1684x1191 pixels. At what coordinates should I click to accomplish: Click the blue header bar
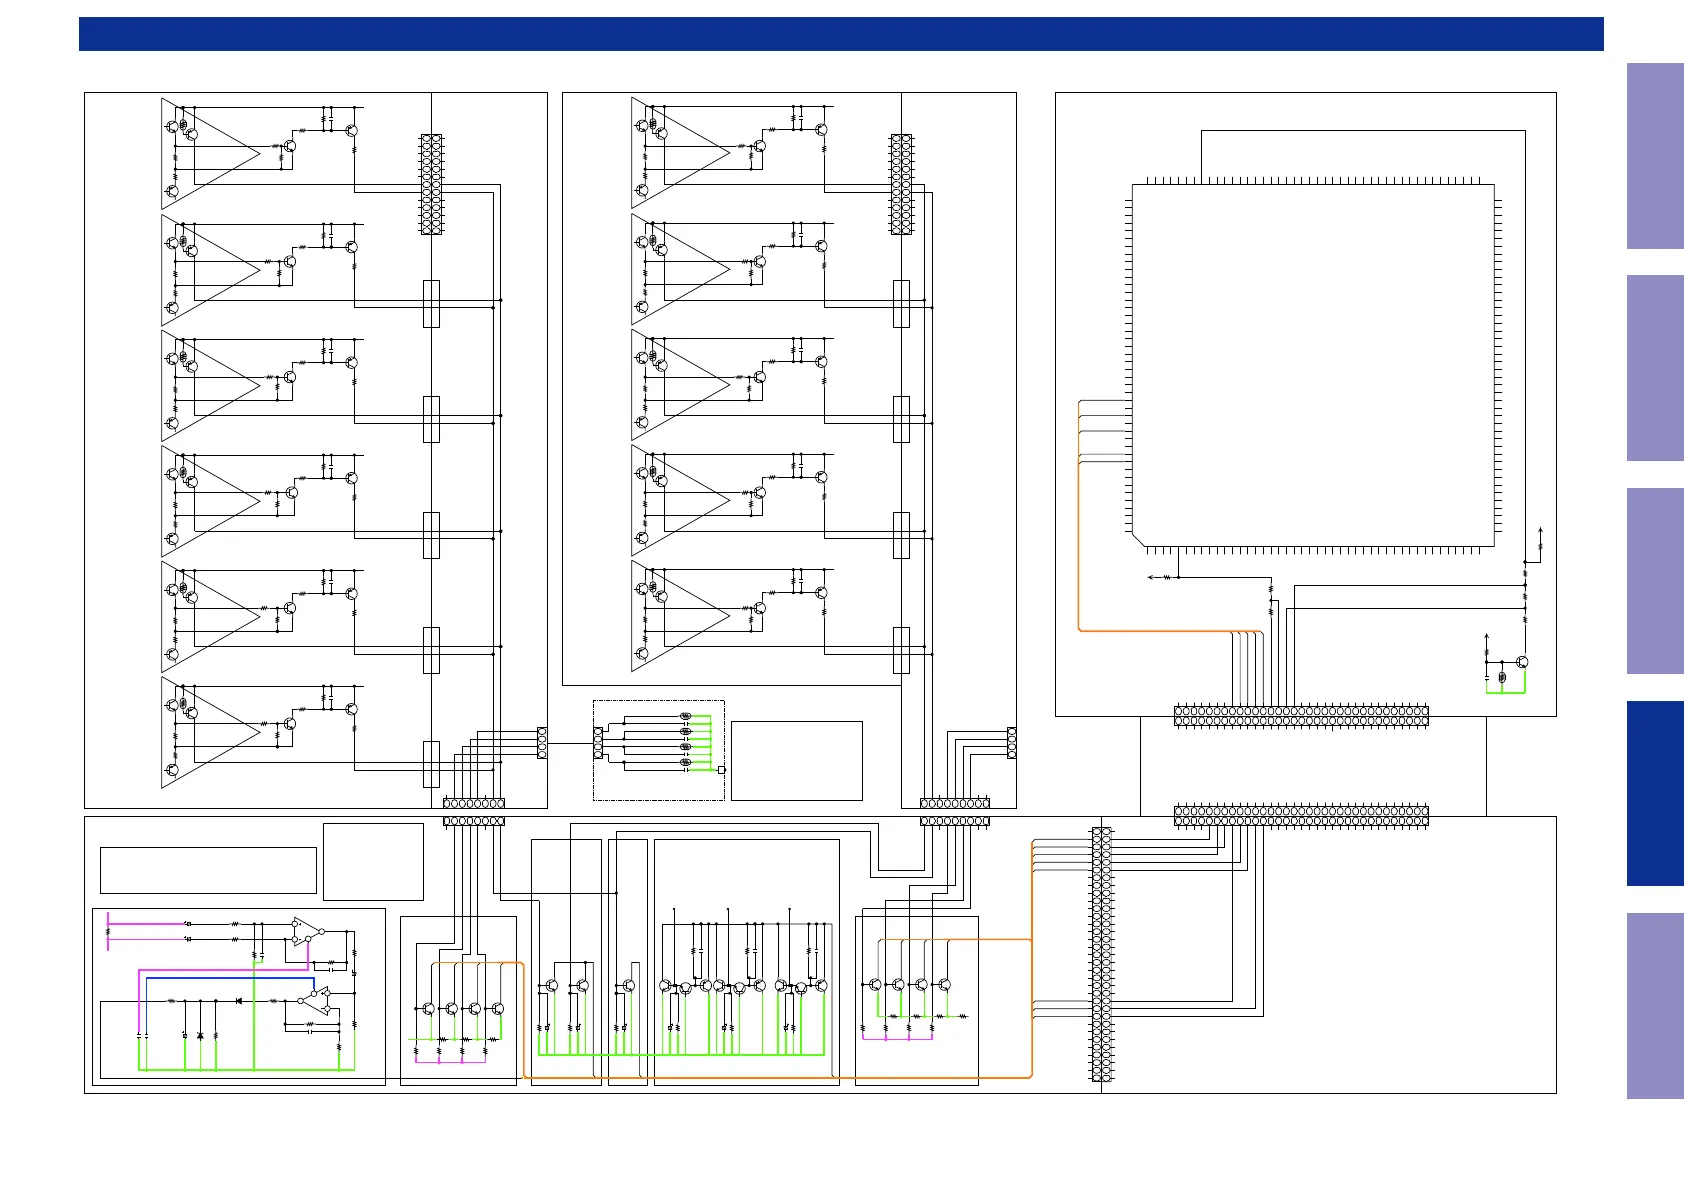pos(841,33)
